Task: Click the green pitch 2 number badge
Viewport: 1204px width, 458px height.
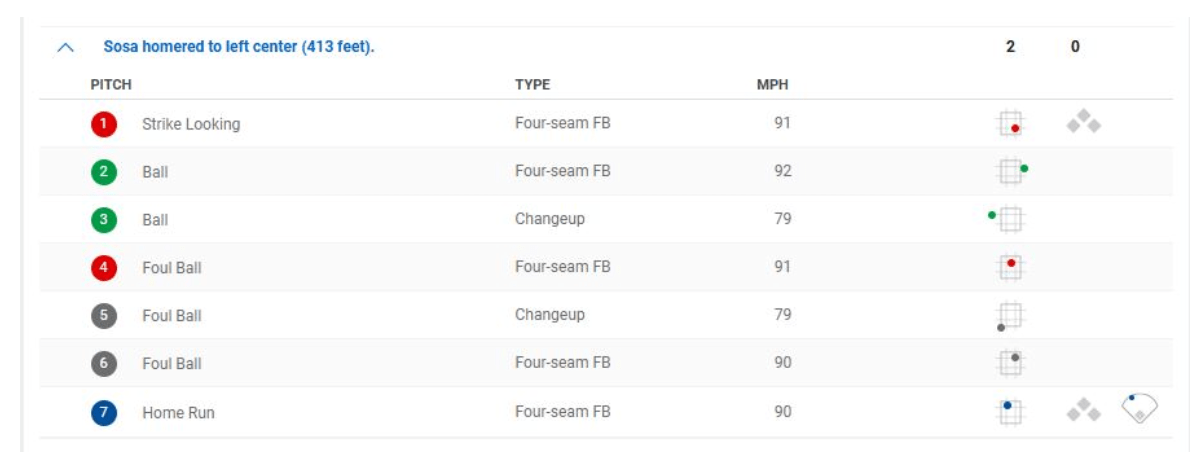Action: pos(104,172)
